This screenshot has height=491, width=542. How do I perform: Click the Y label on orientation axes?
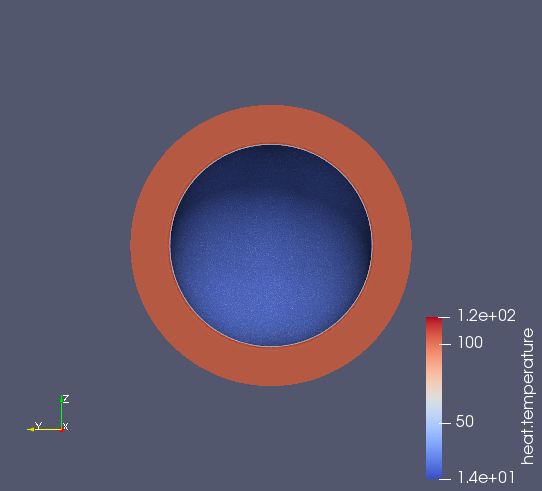click(38, 425)
